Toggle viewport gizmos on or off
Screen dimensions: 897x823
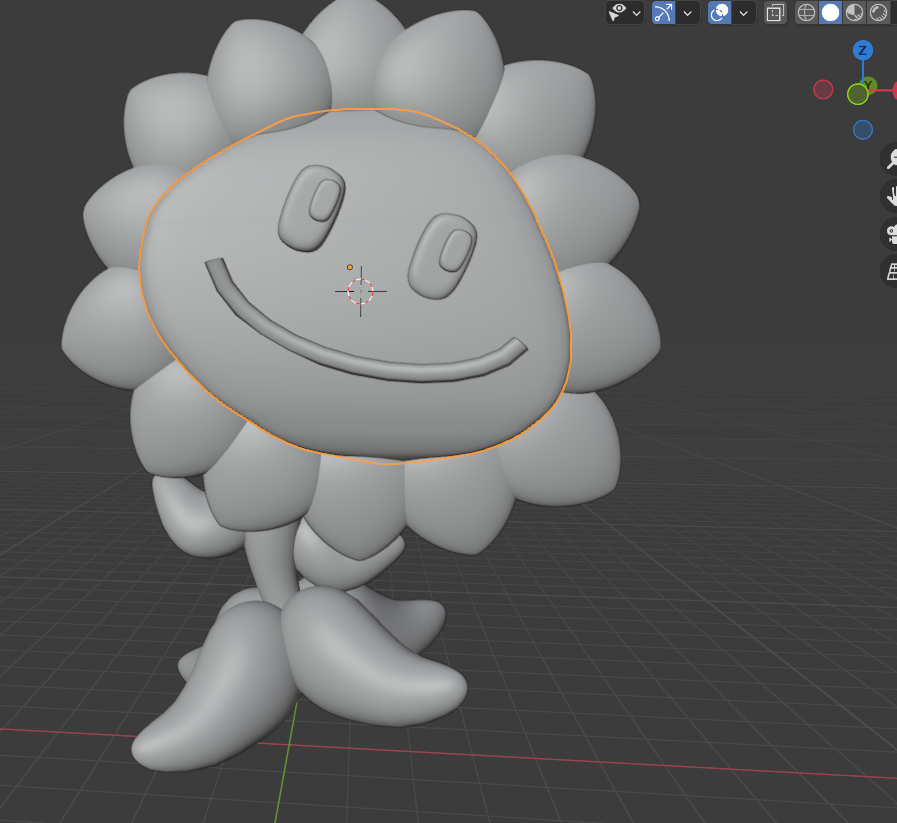[x=664, y=13]
